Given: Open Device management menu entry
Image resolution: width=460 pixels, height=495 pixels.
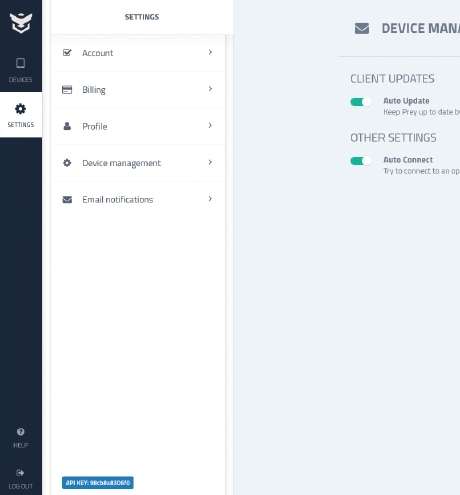Looking at the screenshot, I should pyautogui.click(x=138, y=163).
